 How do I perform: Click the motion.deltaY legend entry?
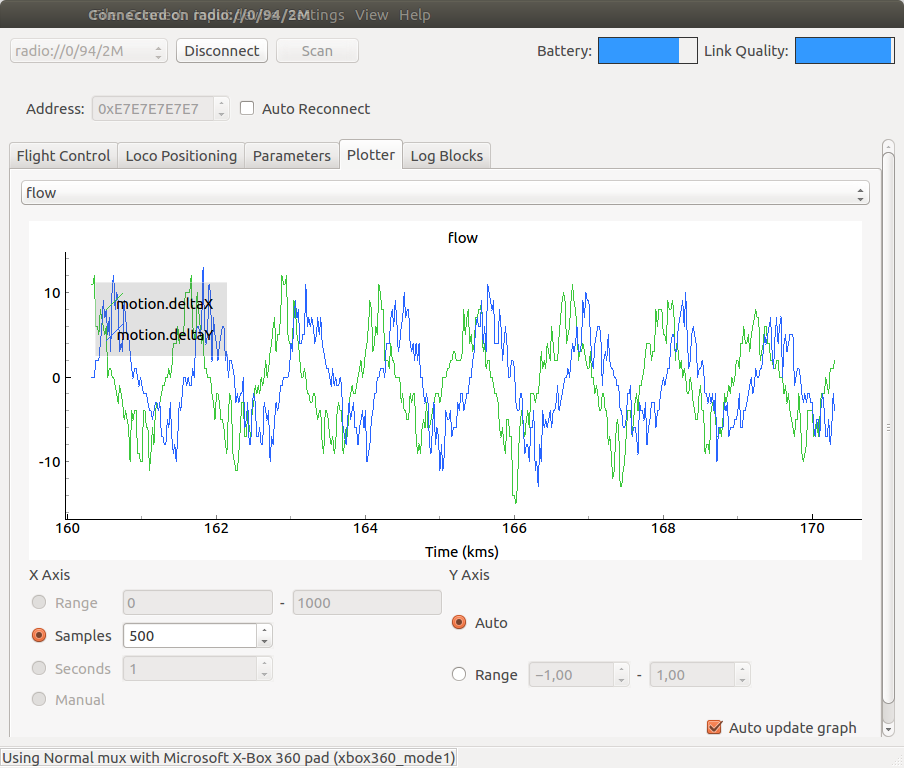point(164,335)
